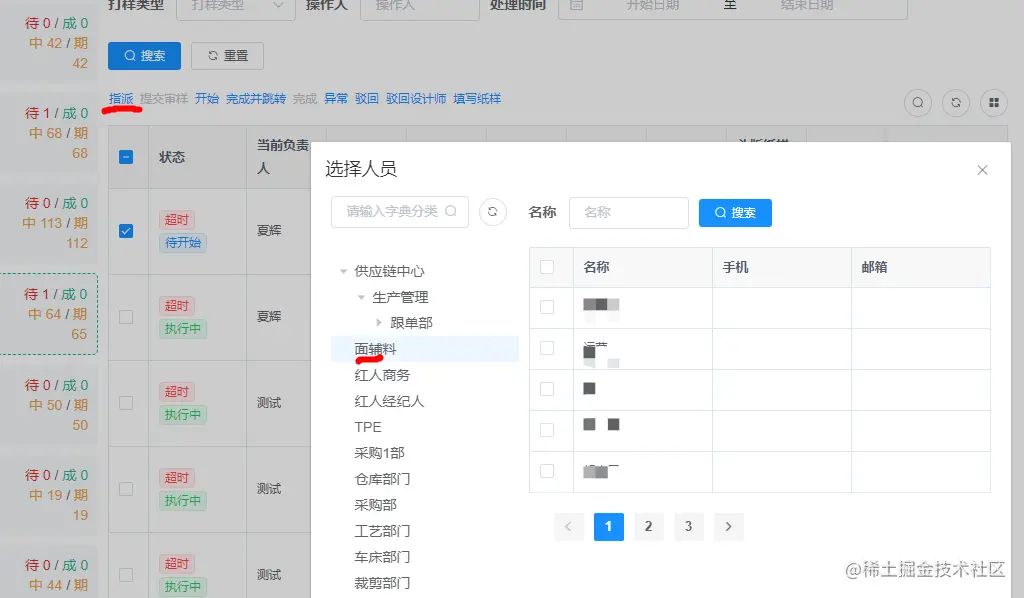Select 仓库部门 in the department tree

tap(382, 479)
